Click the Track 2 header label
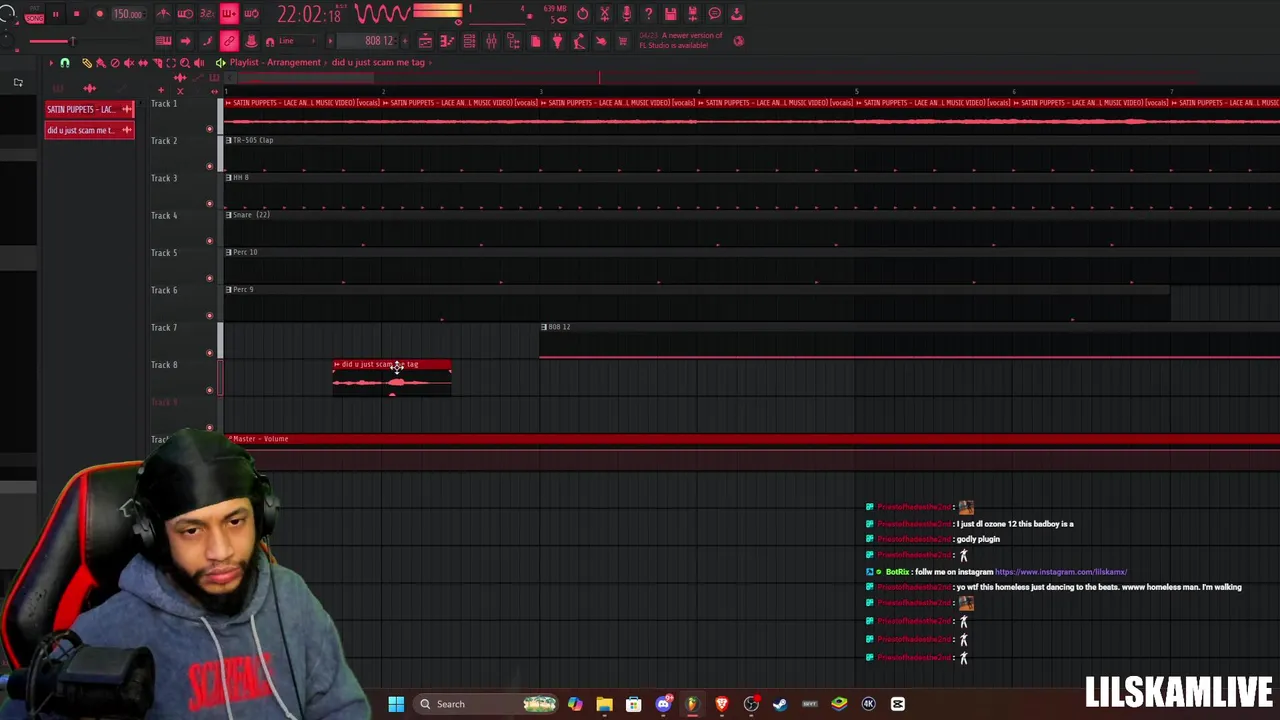Viewport: 1280px width, 720px height. (164, 141)
